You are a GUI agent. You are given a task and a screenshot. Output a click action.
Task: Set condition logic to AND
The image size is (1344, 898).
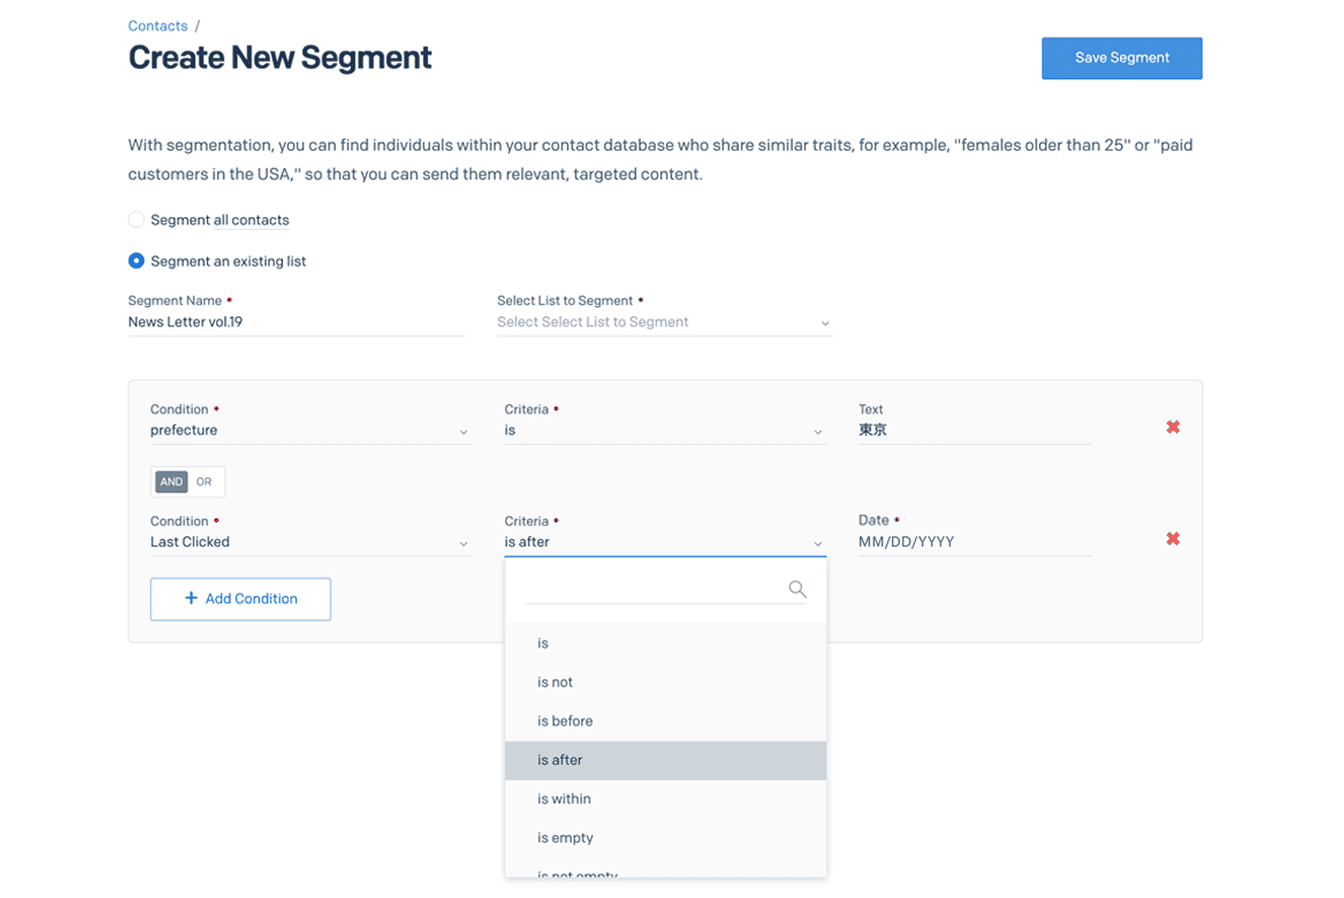click(x=172, y=482)
